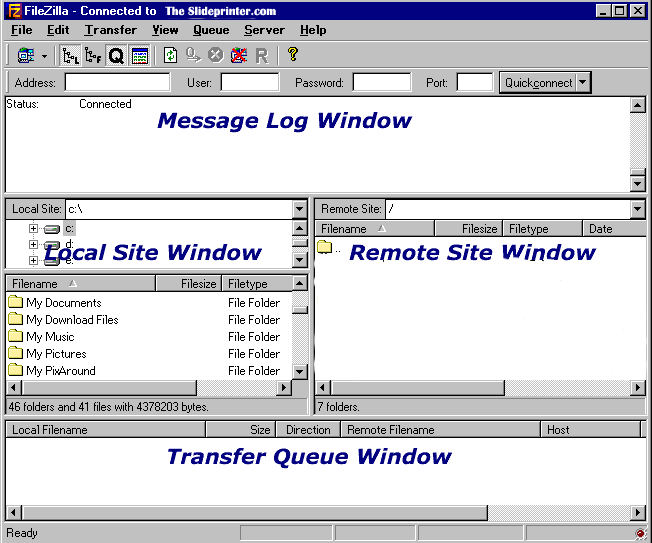Click message log scroll down arrow

tap(637, 183)
